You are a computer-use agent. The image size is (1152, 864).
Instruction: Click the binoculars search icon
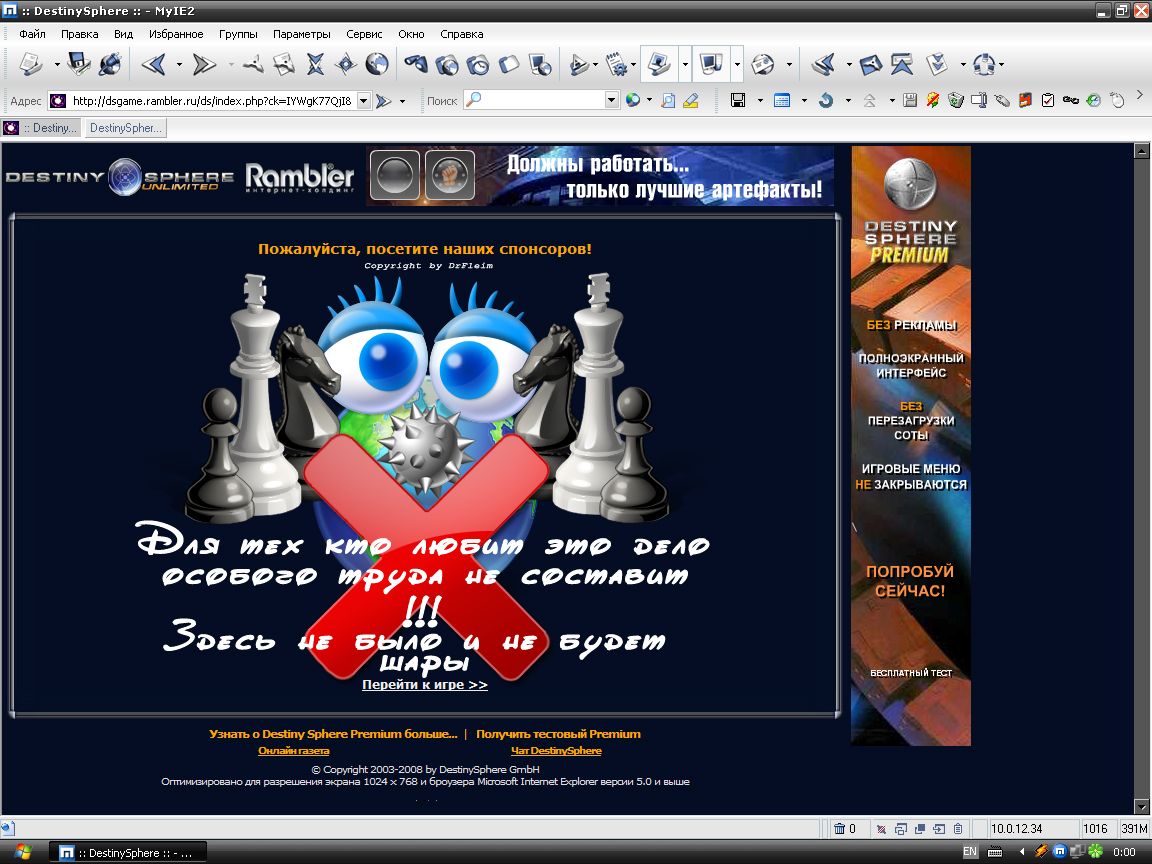point(416,65)
